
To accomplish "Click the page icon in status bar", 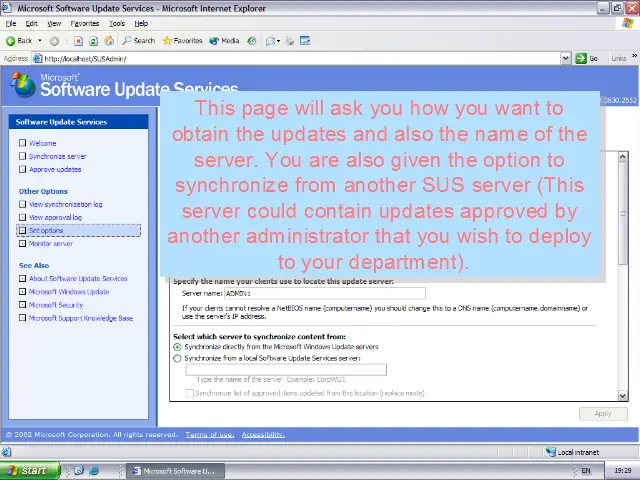I will [x=6, y=452].
